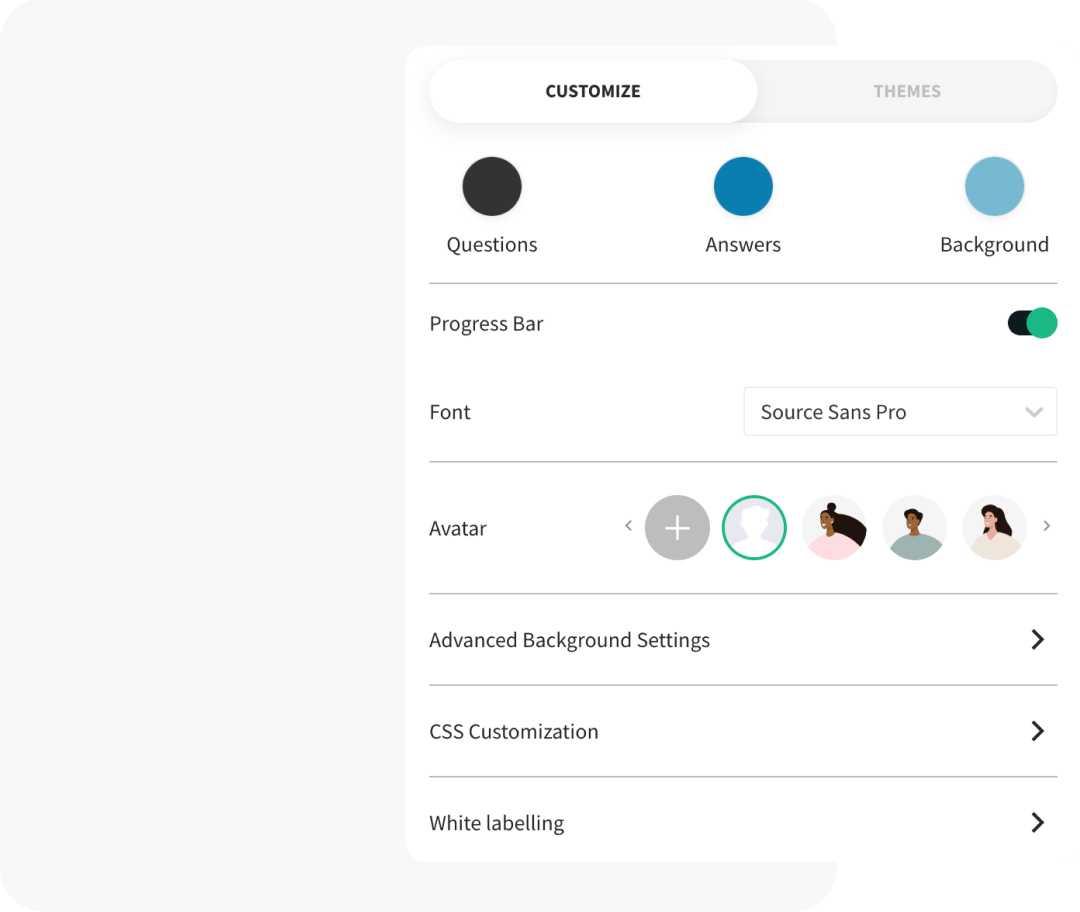Open the Font dropdown
Viewport: 1080px width, 912px height.
pos(900,412)
